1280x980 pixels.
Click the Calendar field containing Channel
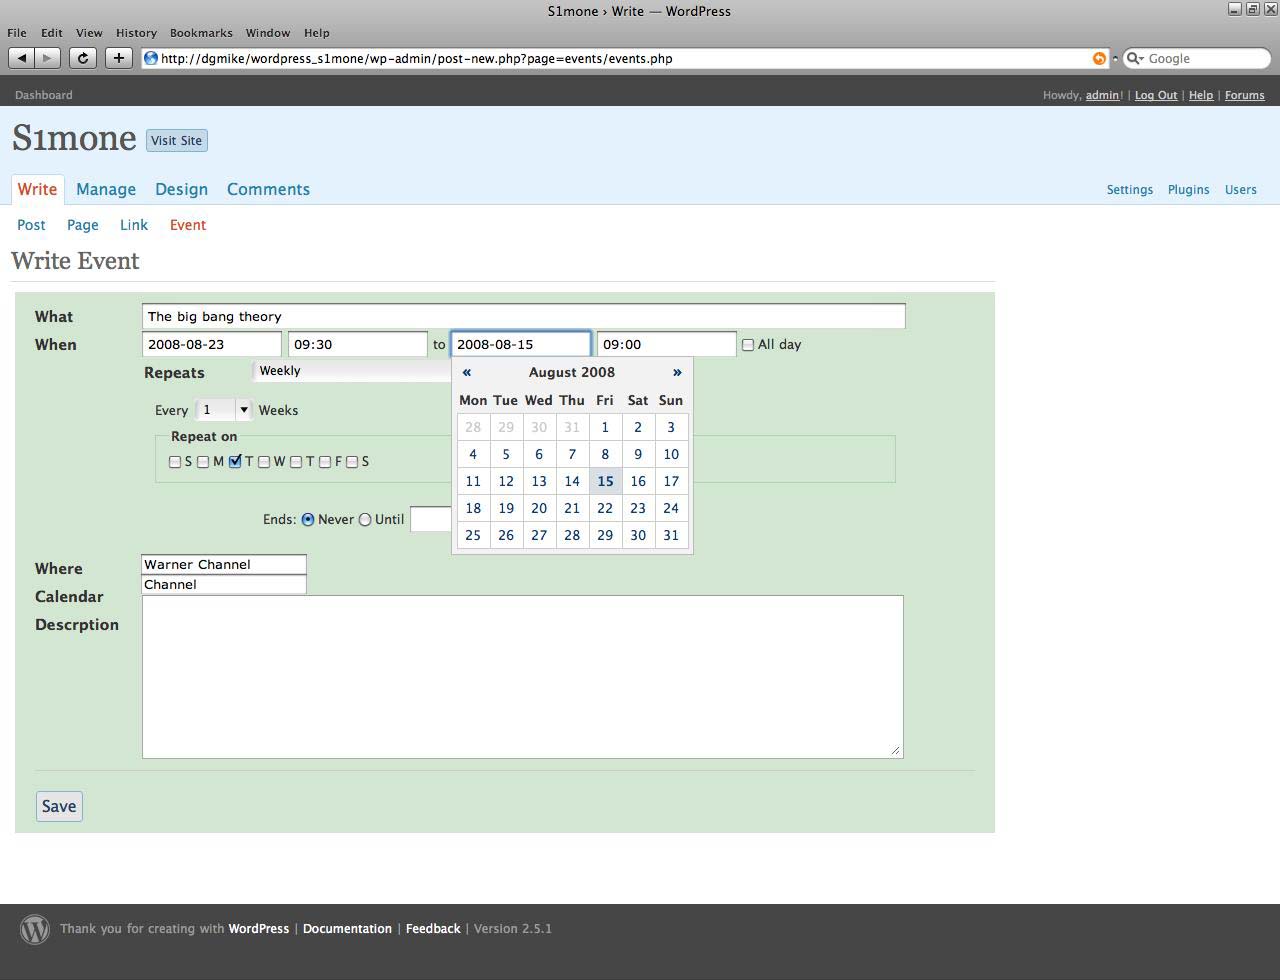[224, 584]
